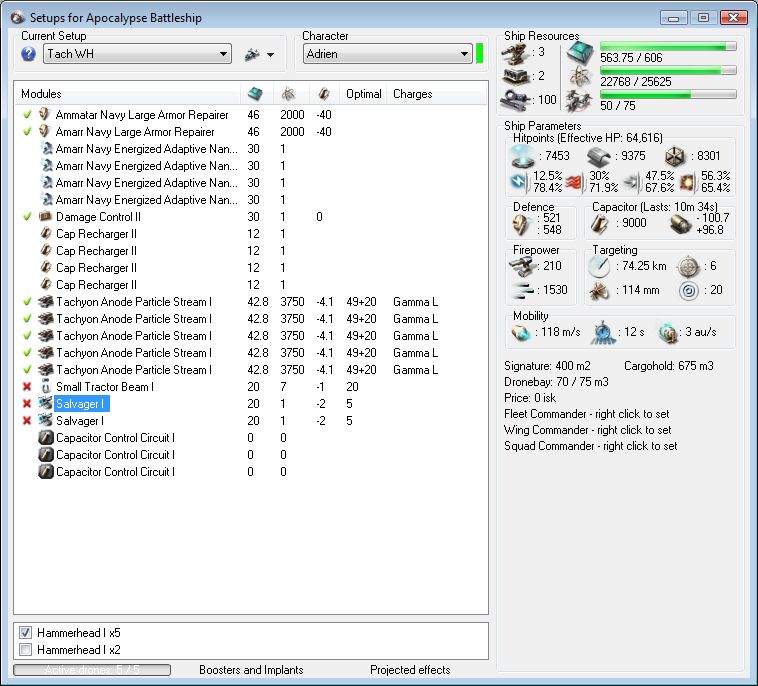The width and height of the screenshot is (758, 686).
Task: Click the capacitor capacity icon
Action: 599,223
